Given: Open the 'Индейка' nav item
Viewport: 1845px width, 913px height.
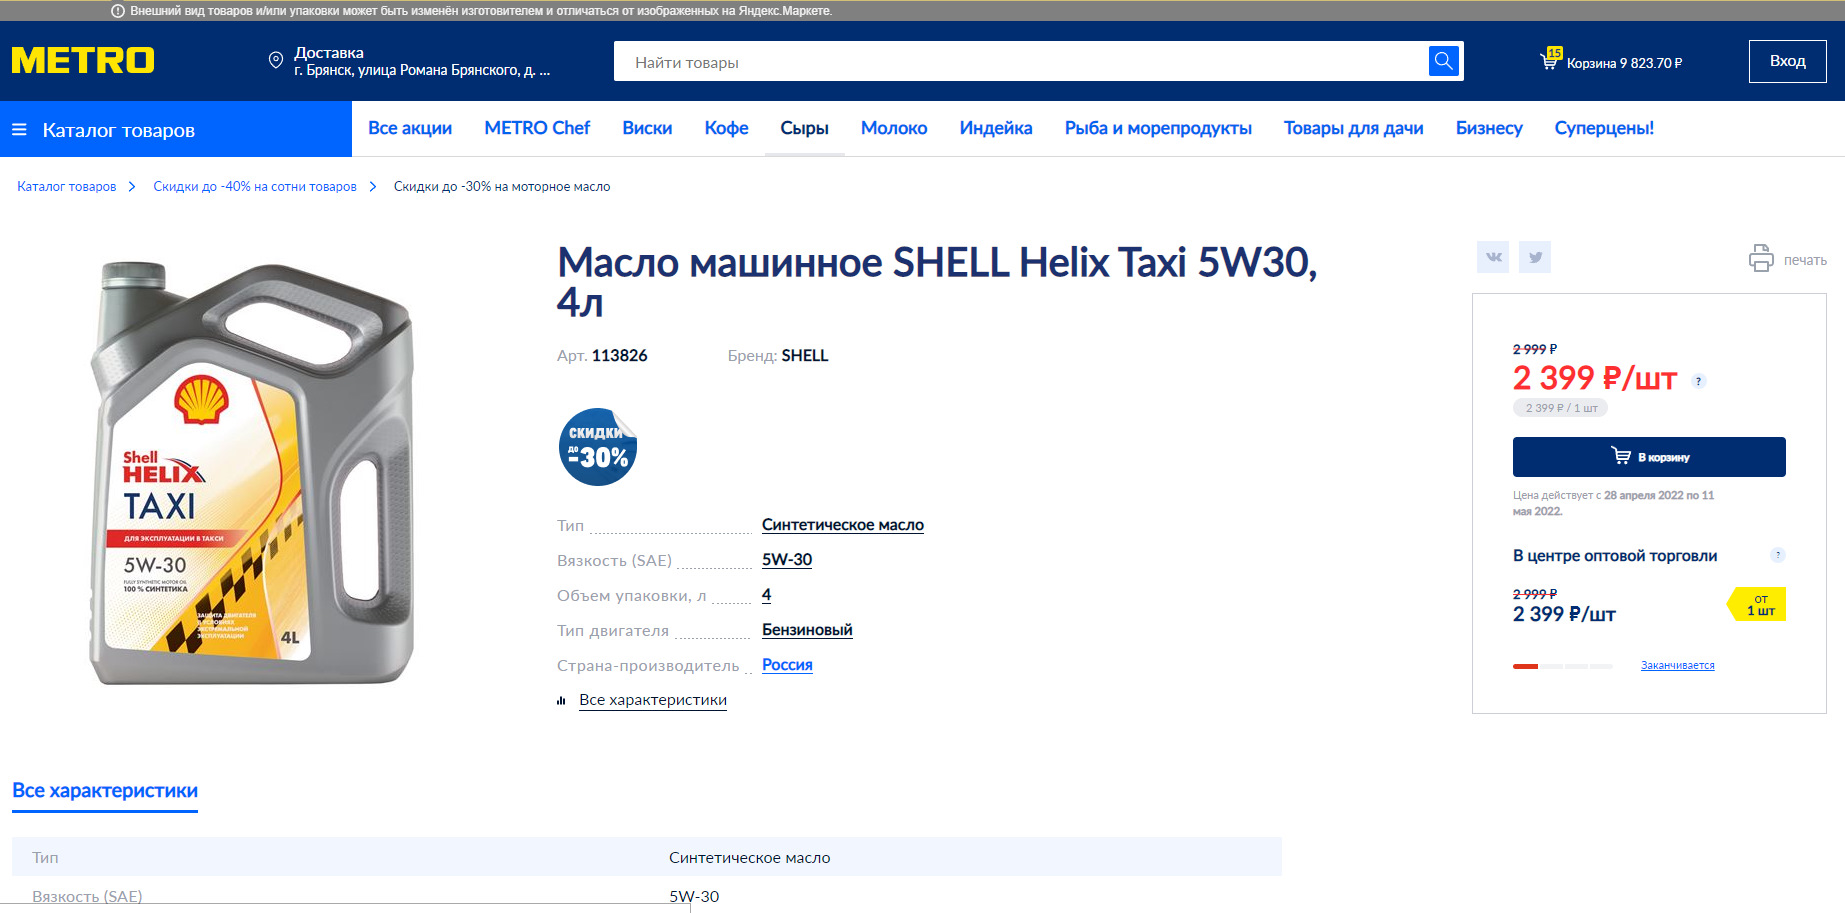Looking at the screenshot, I should [x=996, y=128].
